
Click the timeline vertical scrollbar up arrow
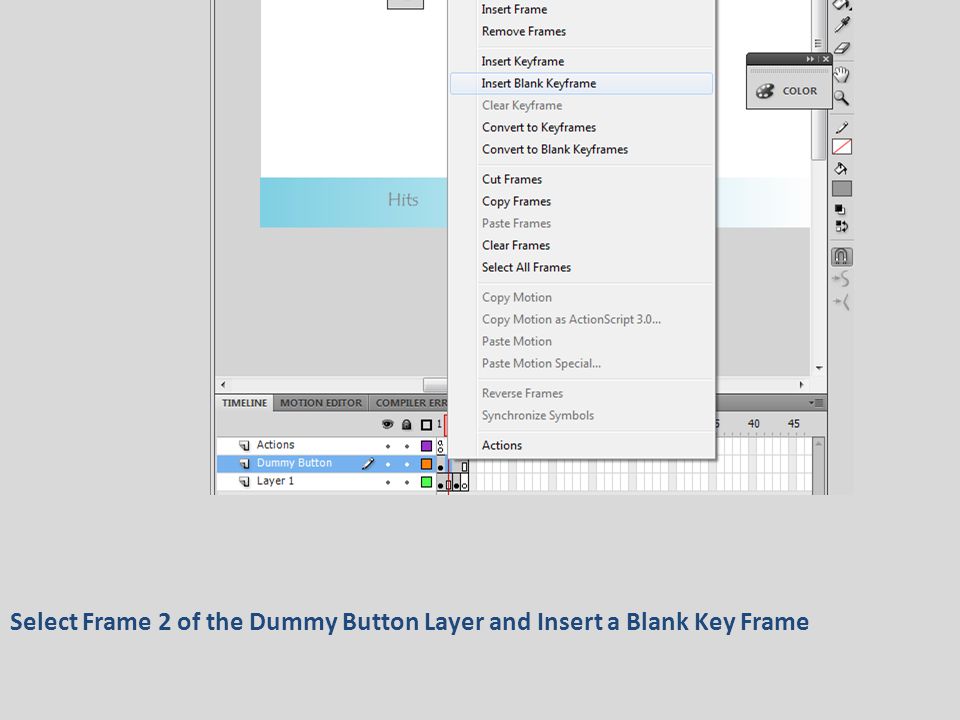point(819,443)
